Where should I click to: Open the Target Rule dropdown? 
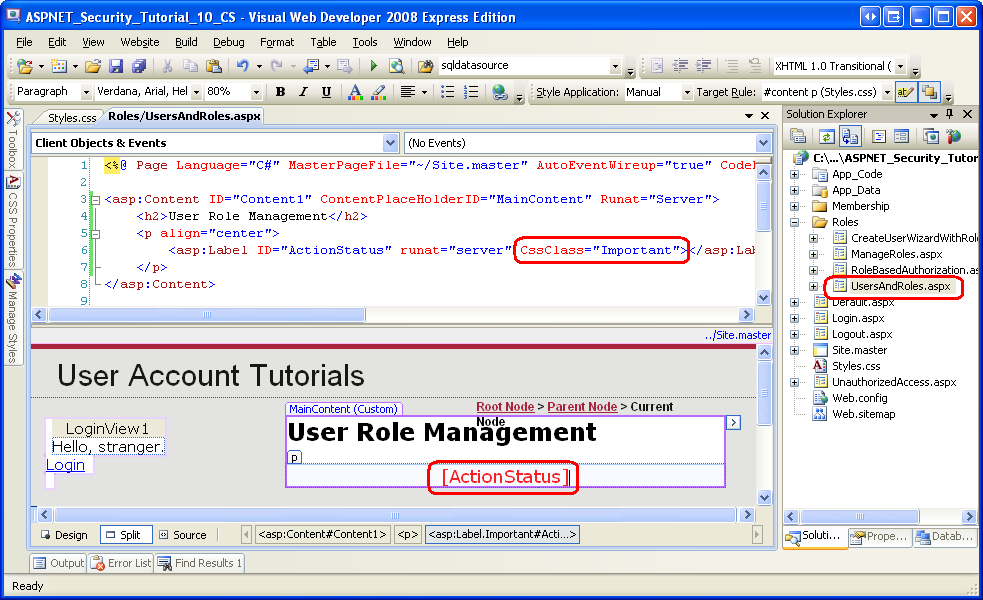887,92
